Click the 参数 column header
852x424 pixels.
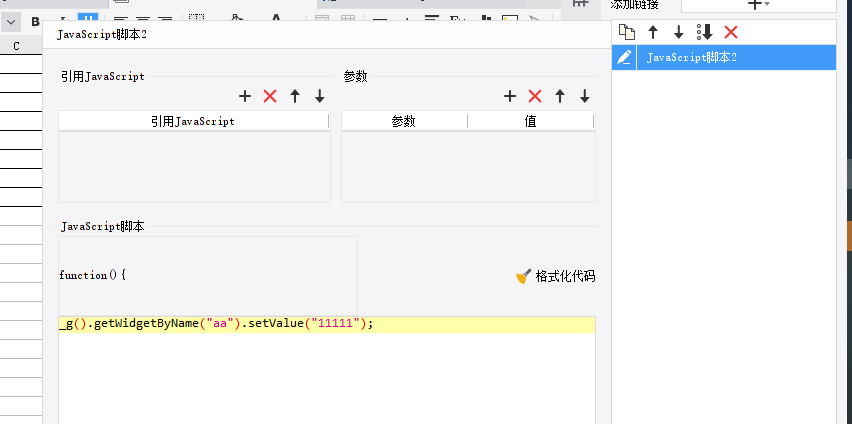pos(404,121)
